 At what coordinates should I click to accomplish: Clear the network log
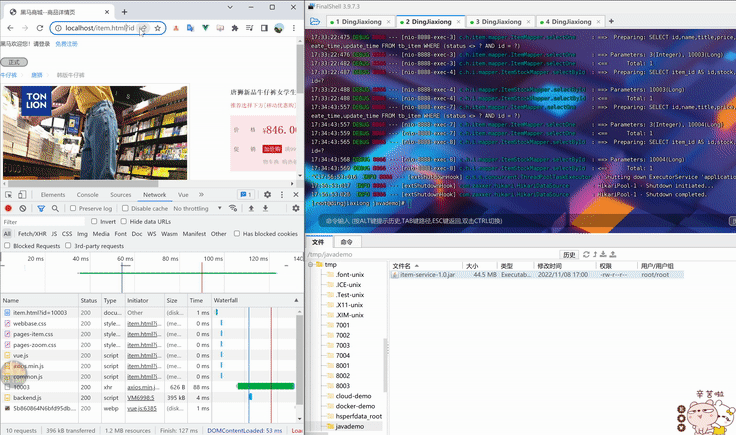pos(22,208)
